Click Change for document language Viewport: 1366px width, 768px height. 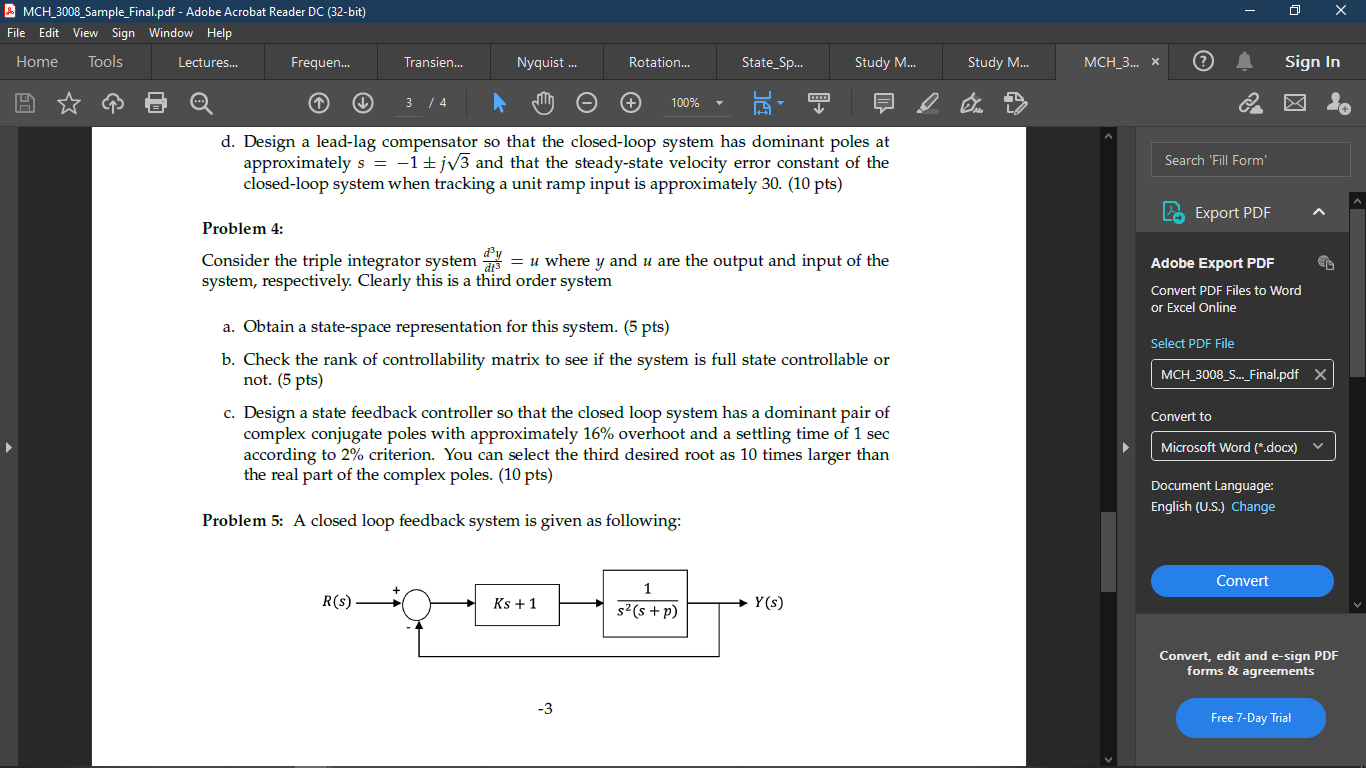(1253, 506)
